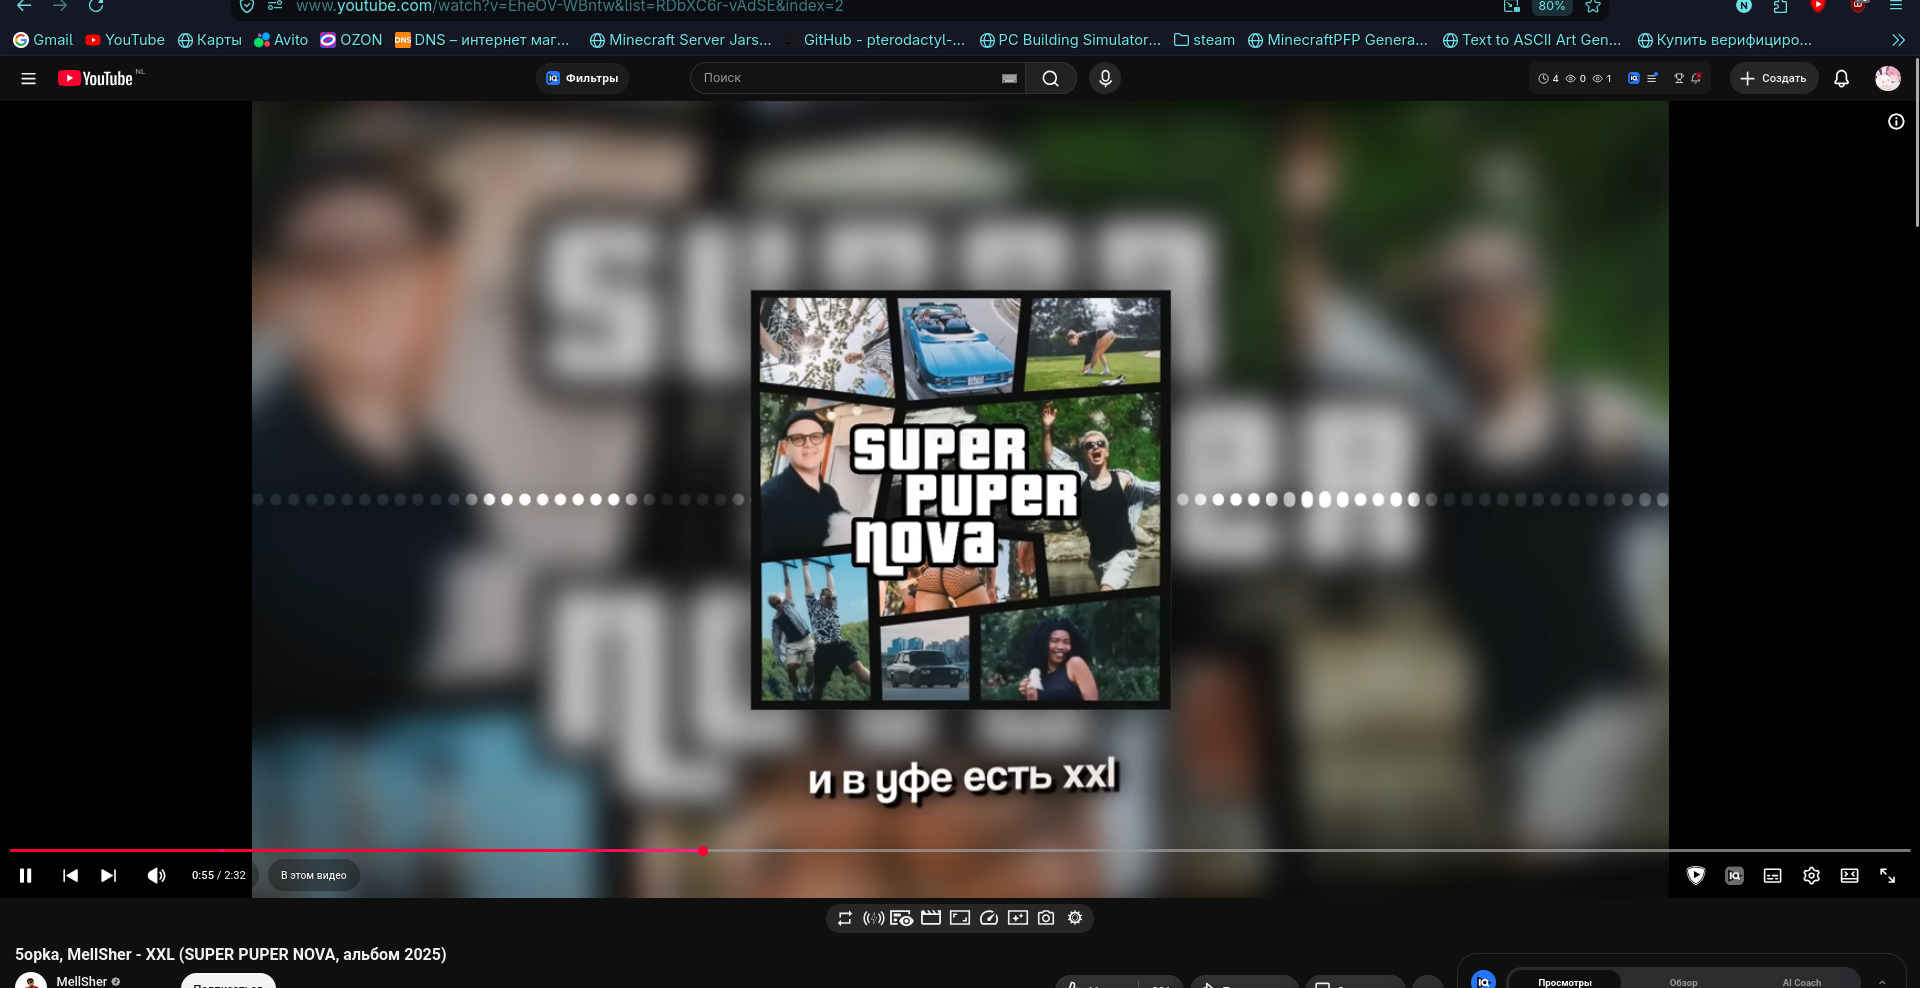Mute the video volume
The image size is (1920, 988).
[157, 876]
